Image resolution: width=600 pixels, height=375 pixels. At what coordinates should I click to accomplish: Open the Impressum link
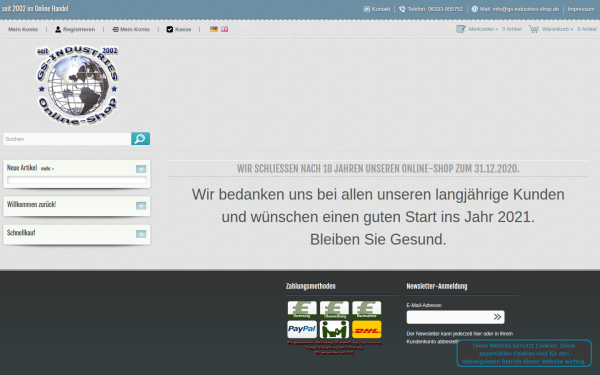pyautogui.click(x=581, y=9)
